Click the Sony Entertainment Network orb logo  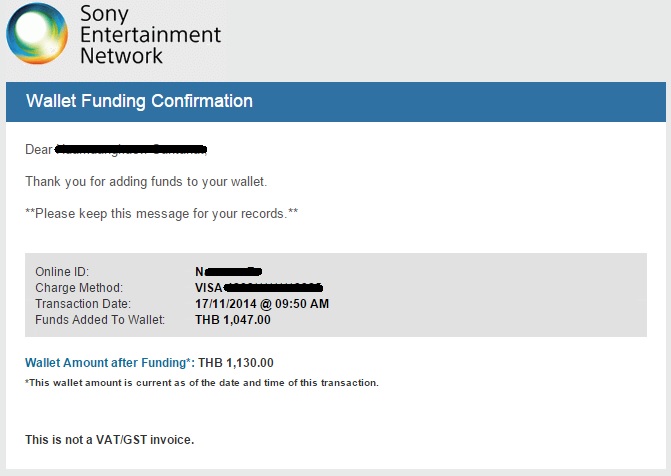[37, 35]
